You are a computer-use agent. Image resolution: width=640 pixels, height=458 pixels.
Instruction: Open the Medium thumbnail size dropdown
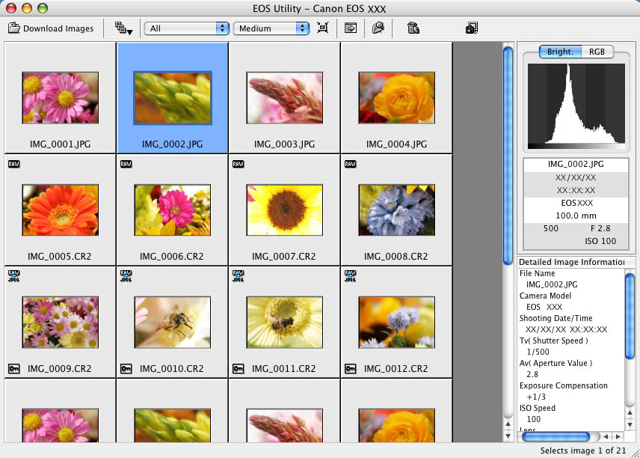tap(271, 28)
